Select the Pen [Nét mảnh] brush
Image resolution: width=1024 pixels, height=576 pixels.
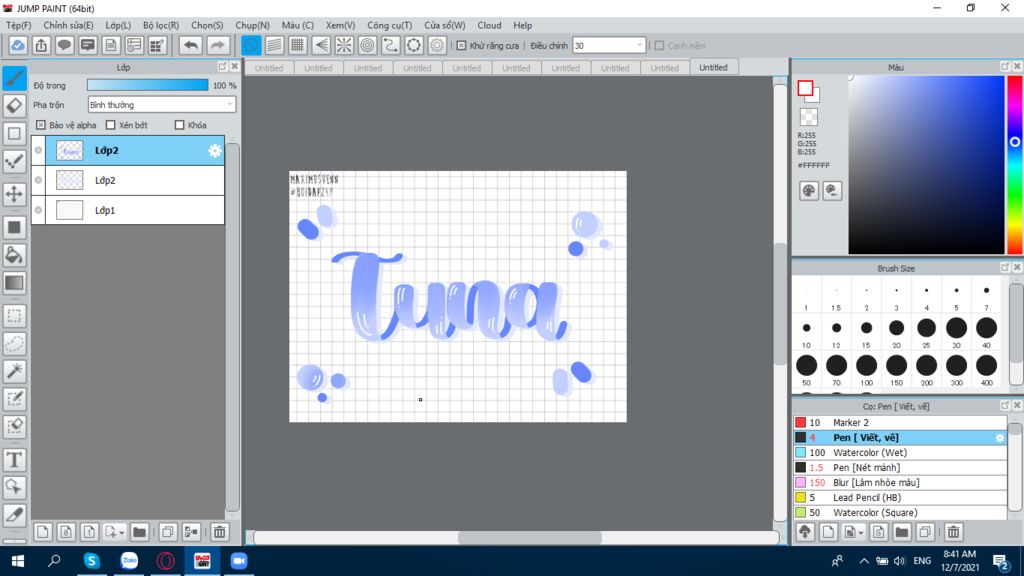[900, 468]
